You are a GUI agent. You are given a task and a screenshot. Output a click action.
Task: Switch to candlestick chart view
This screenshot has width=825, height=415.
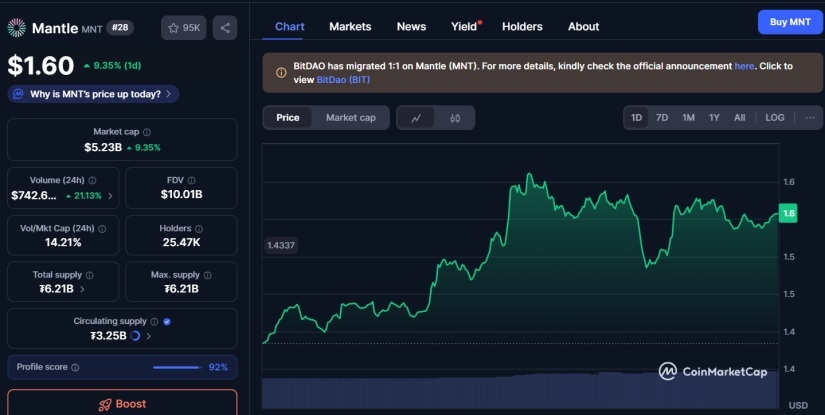[455, 118]
